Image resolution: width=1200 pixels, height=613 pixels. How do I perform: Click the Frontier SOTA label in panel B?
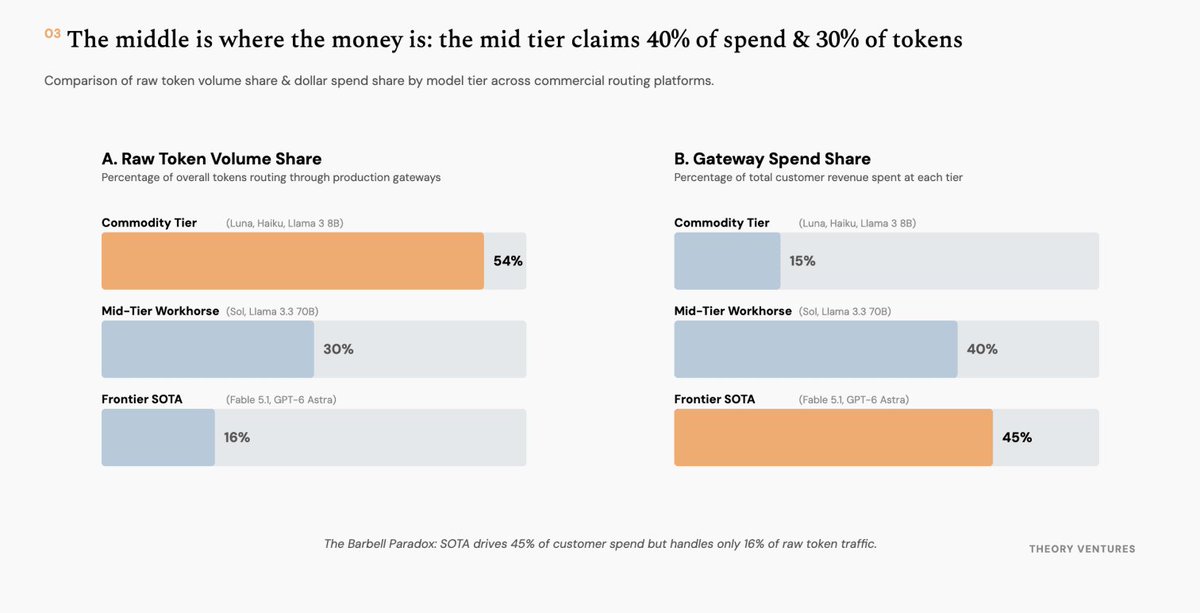pos(714,399)
